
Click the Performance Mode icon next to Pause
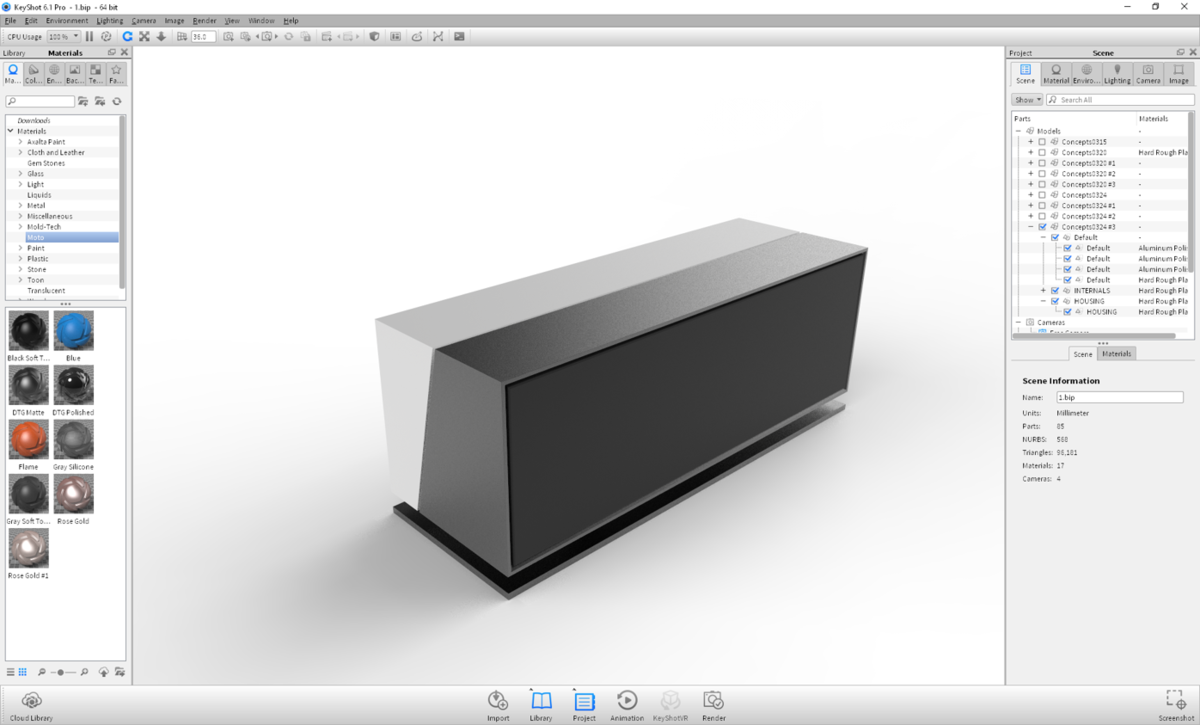106,36
